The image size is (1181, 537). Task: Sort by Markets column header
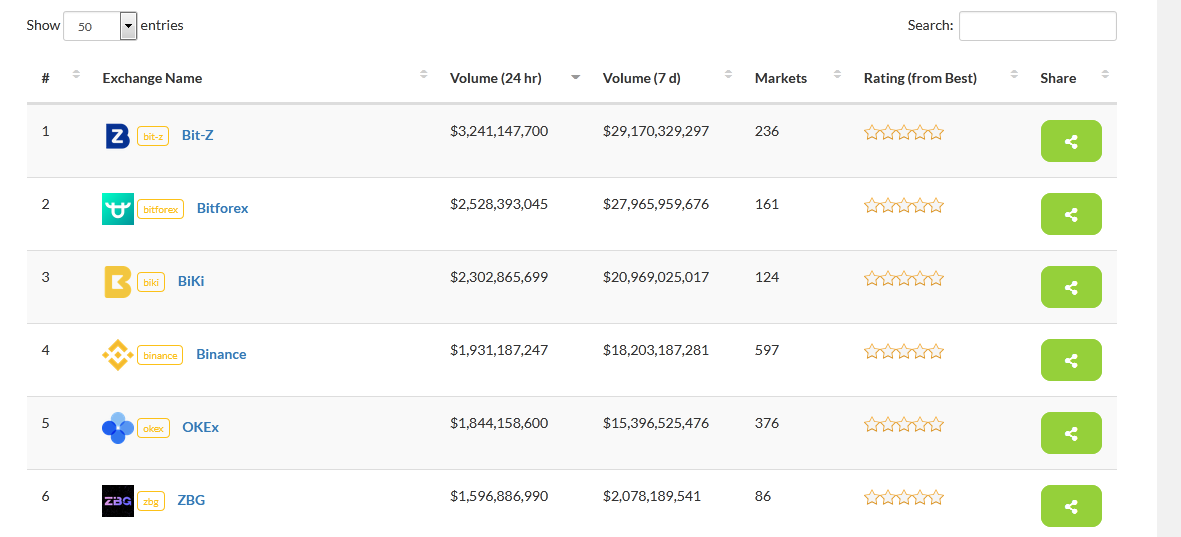coord(780,78)
